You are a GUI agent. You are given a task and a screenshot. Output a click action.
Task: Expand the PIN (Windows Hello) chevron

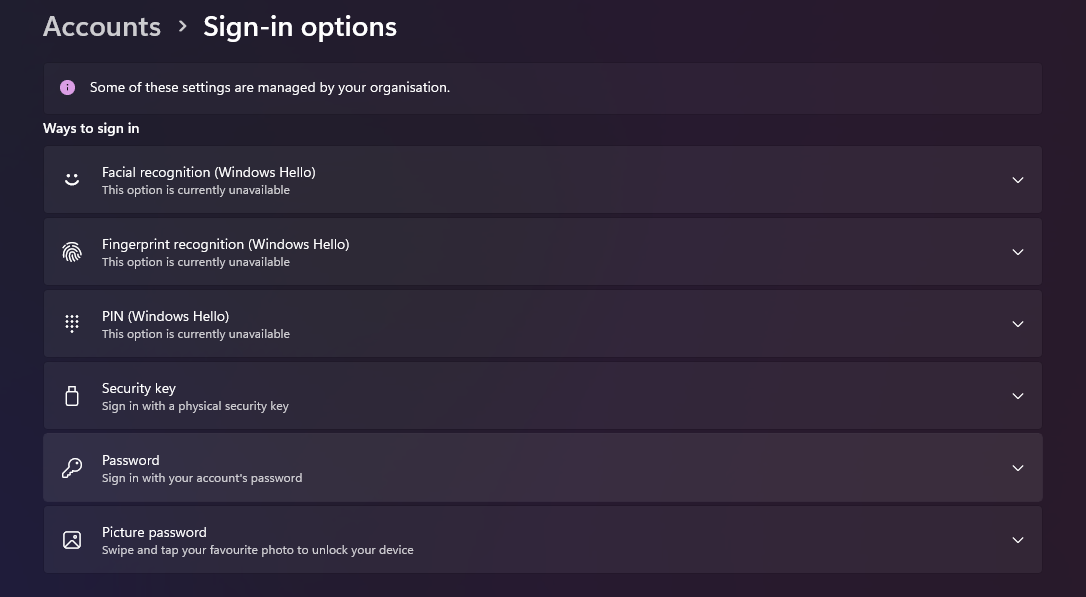tap(1017, 324)
